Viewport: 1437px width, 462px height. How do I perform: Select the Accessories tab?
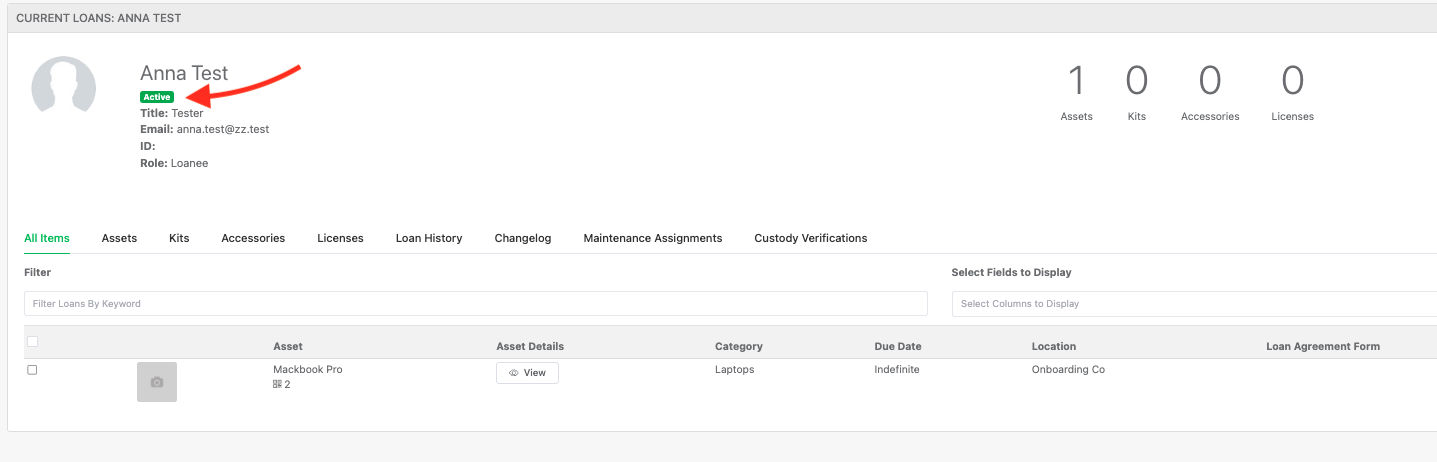click(x=253, y=238)
